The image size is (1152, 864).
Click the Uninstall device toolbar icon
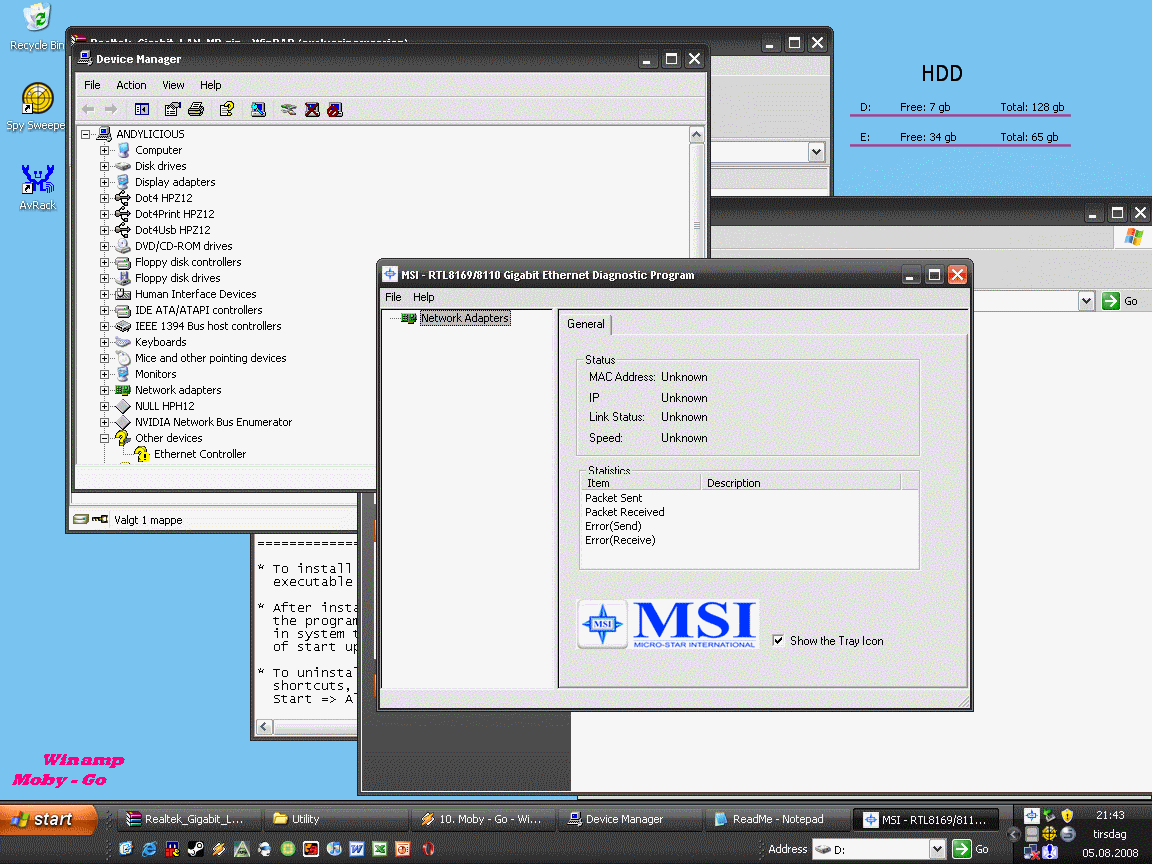312,109
